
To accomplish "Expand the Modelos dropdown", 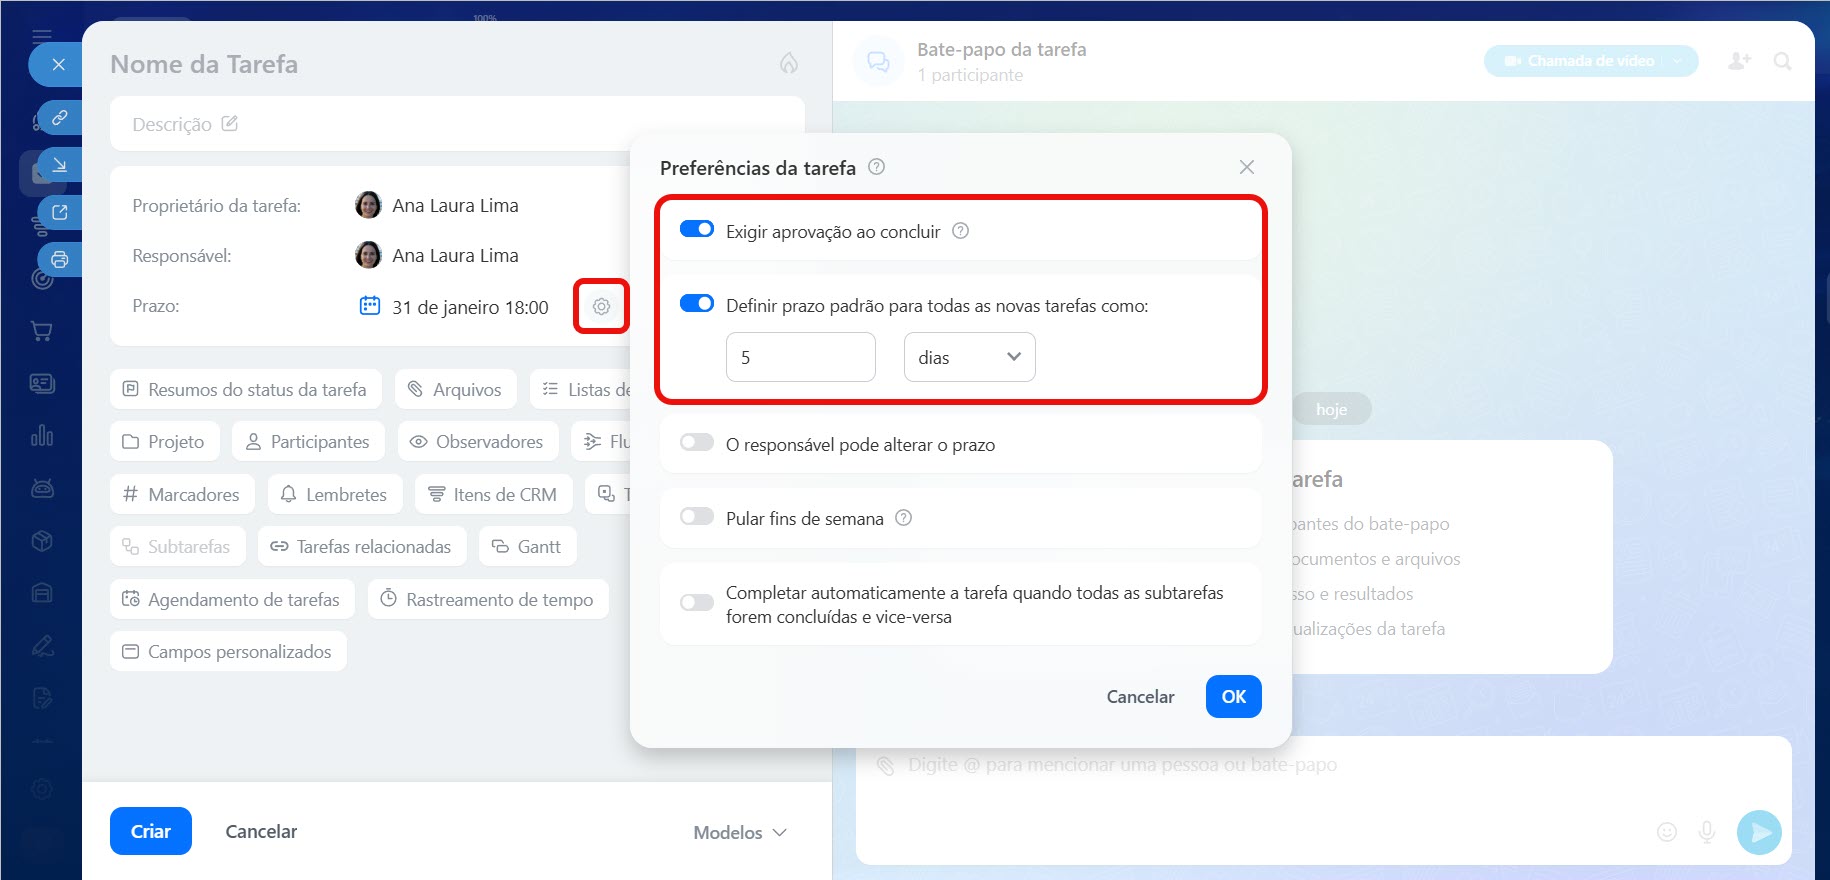I will [x=740, y=832].
